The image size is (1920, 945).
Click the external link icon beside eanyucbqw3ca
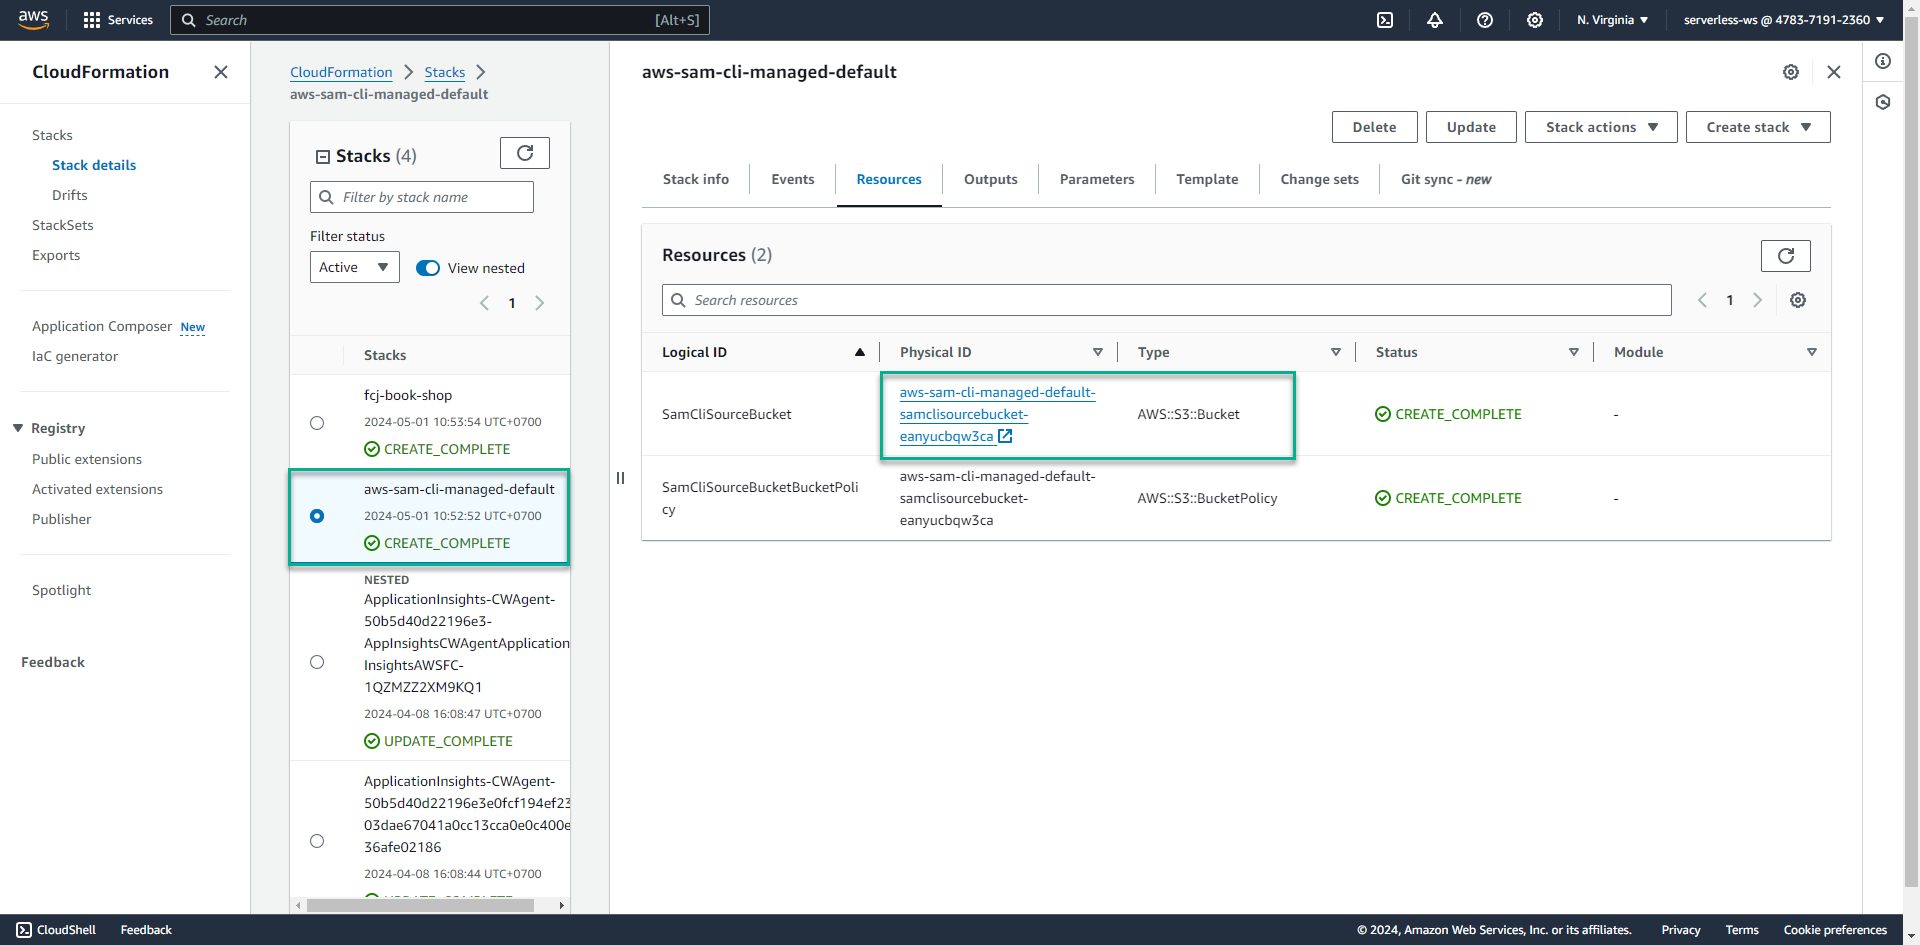(1006, 436)
